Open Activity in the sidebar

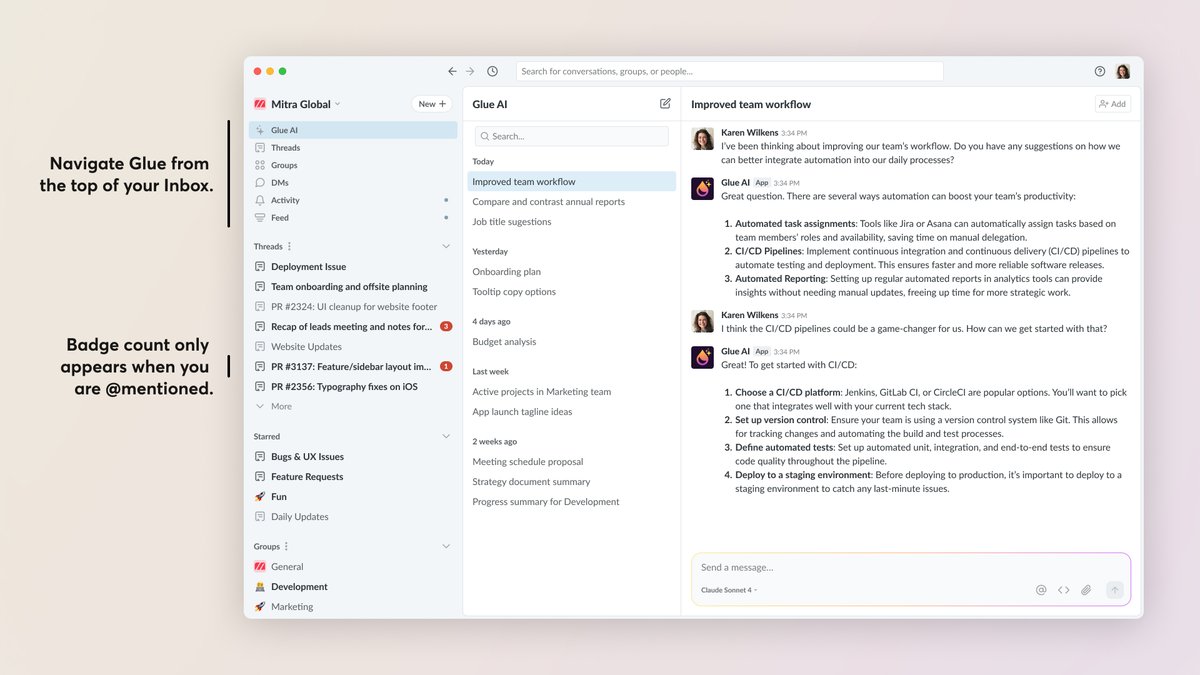[353, 200]
